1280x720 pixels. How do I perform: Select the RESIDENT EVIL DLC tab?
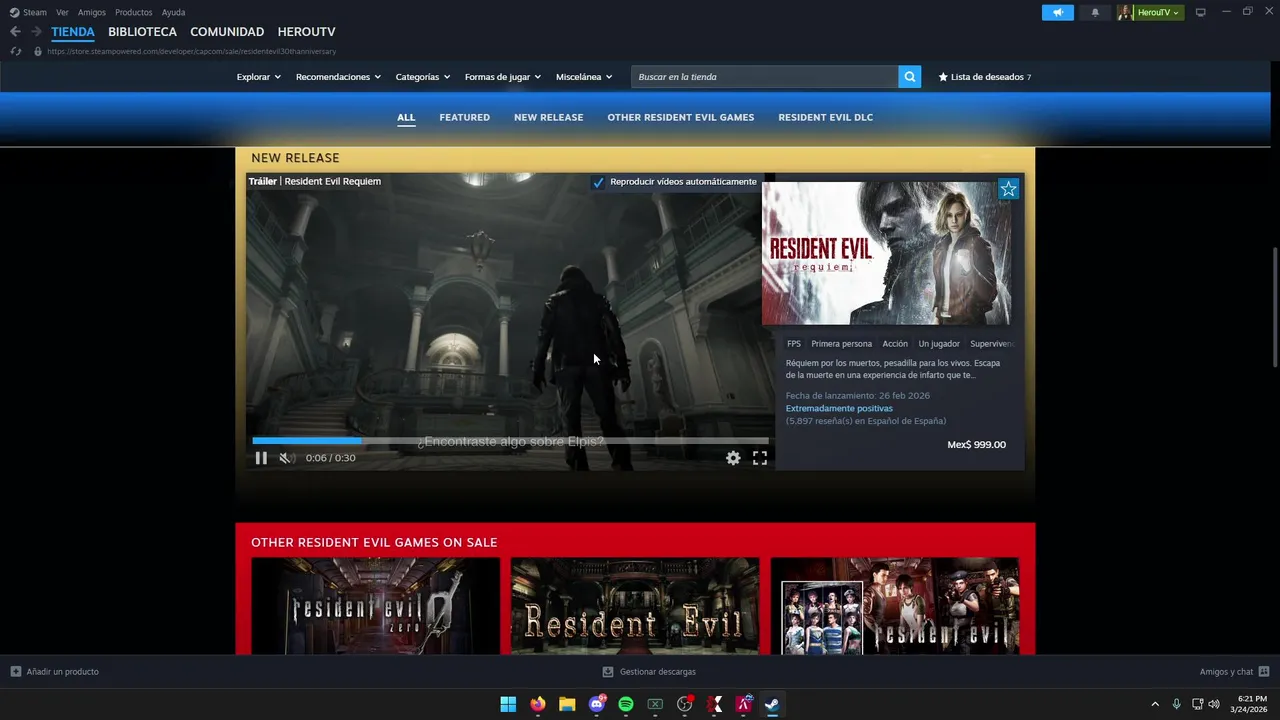(826, 117)
